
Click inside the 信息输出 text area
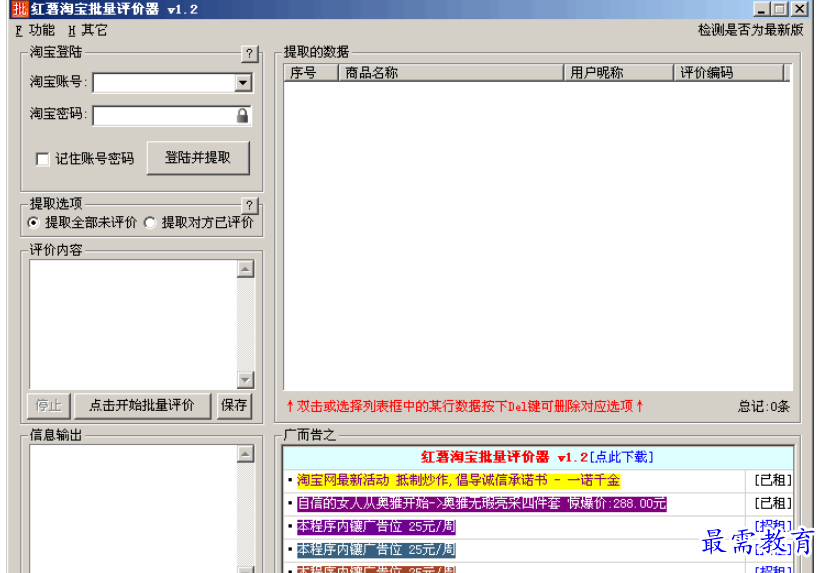(133, 509)
